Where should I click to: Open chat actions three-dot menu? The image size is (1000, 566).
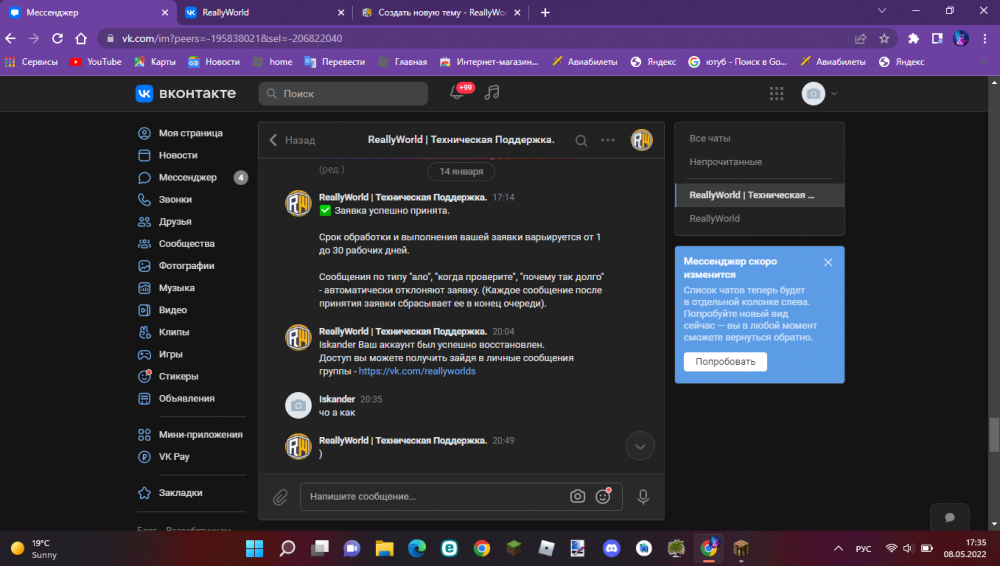(608, 140)
